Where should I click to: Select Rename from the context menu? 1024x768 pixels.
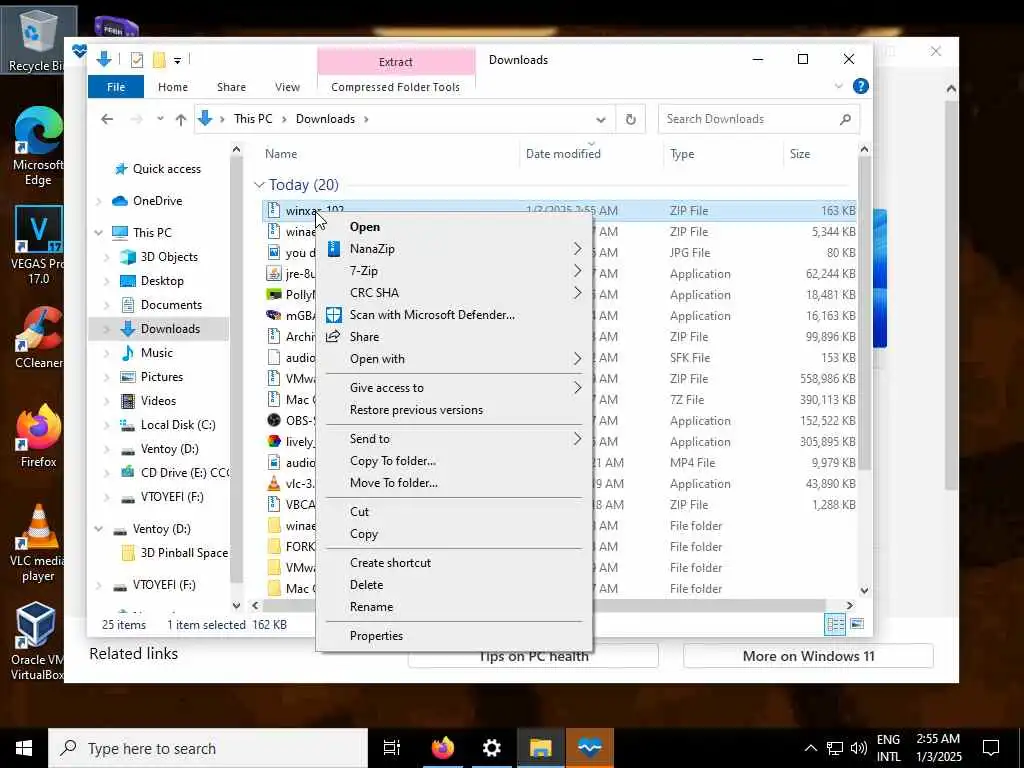pyautogui.click(x=454, y=607)
